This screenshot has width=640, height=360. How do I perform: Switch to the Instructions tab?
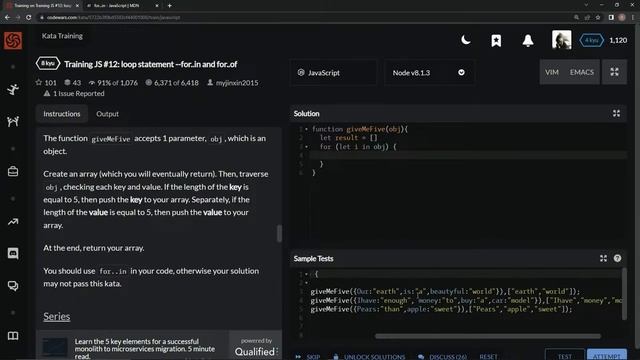62,114
